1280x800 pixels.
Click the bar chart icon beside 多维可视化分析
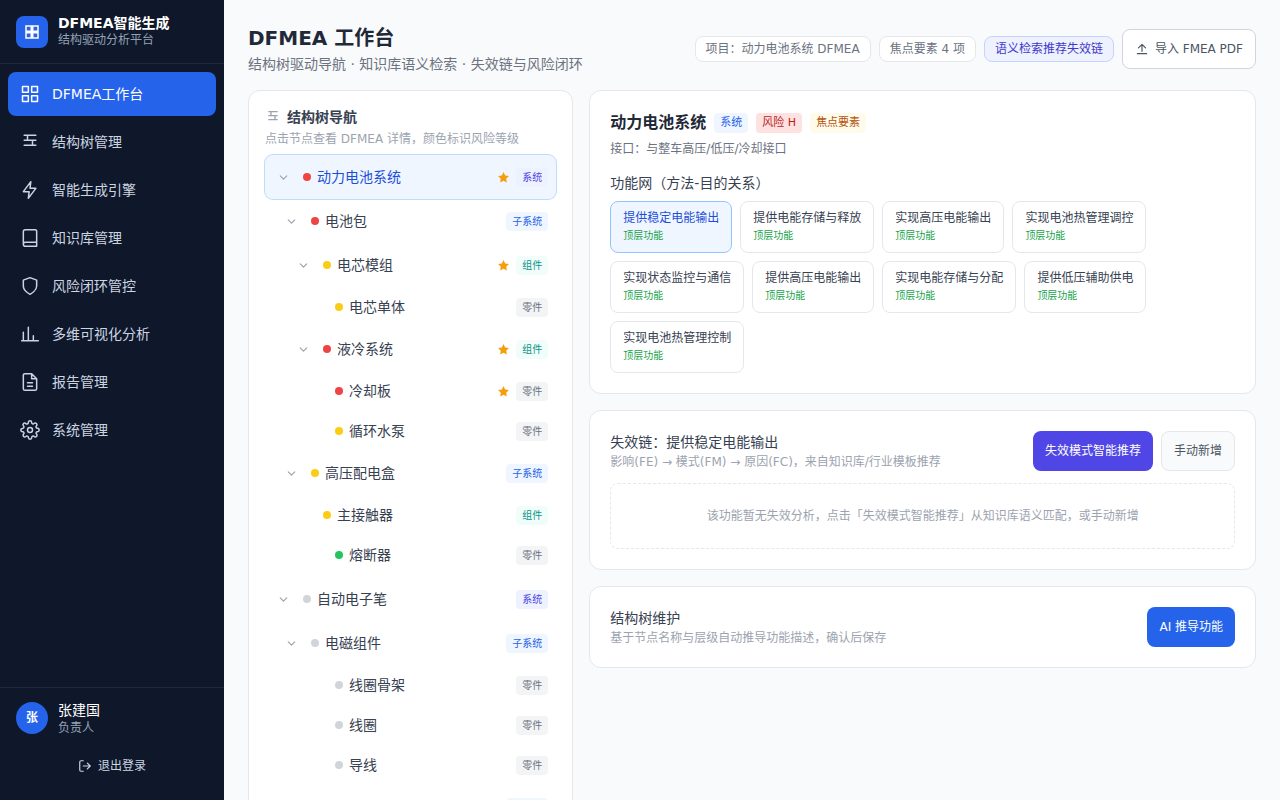(x=30, y=334)
